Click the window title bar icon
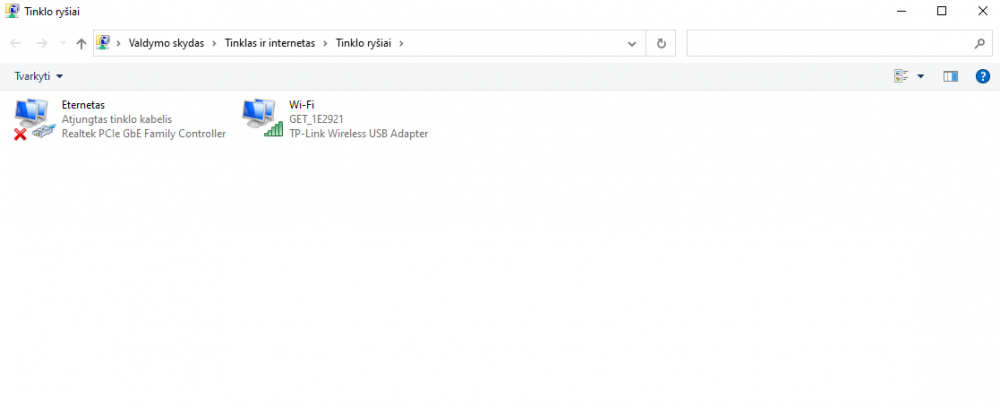Image resolution: width=1000 pixels, height=402 pixels. click(11, 11)
